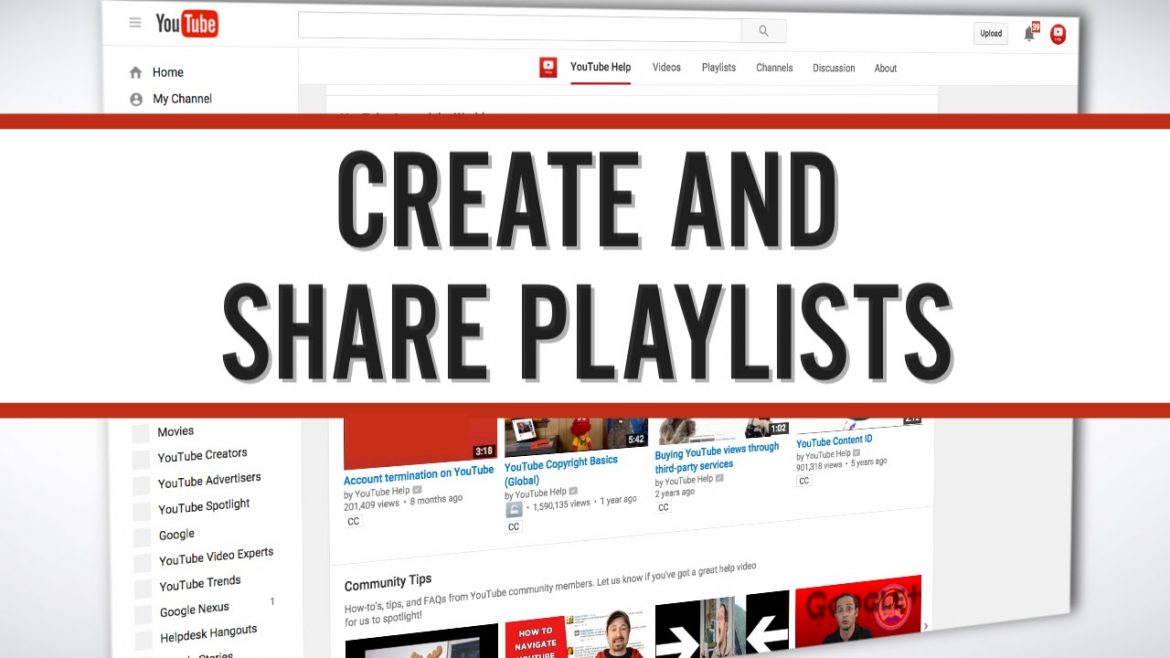Image resolution: width=1170 pixels, height=658 pixels.
Task: Click the Upload button
Action: [x=991, y=34]
